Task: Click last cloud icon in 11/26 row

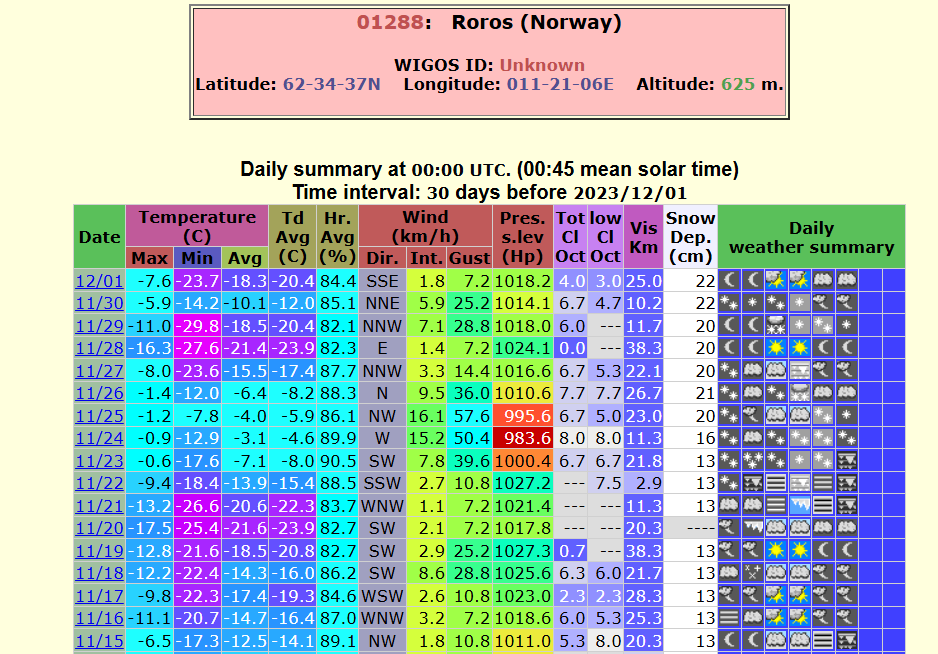Action: pyautogui.click(x=846, y=393)
